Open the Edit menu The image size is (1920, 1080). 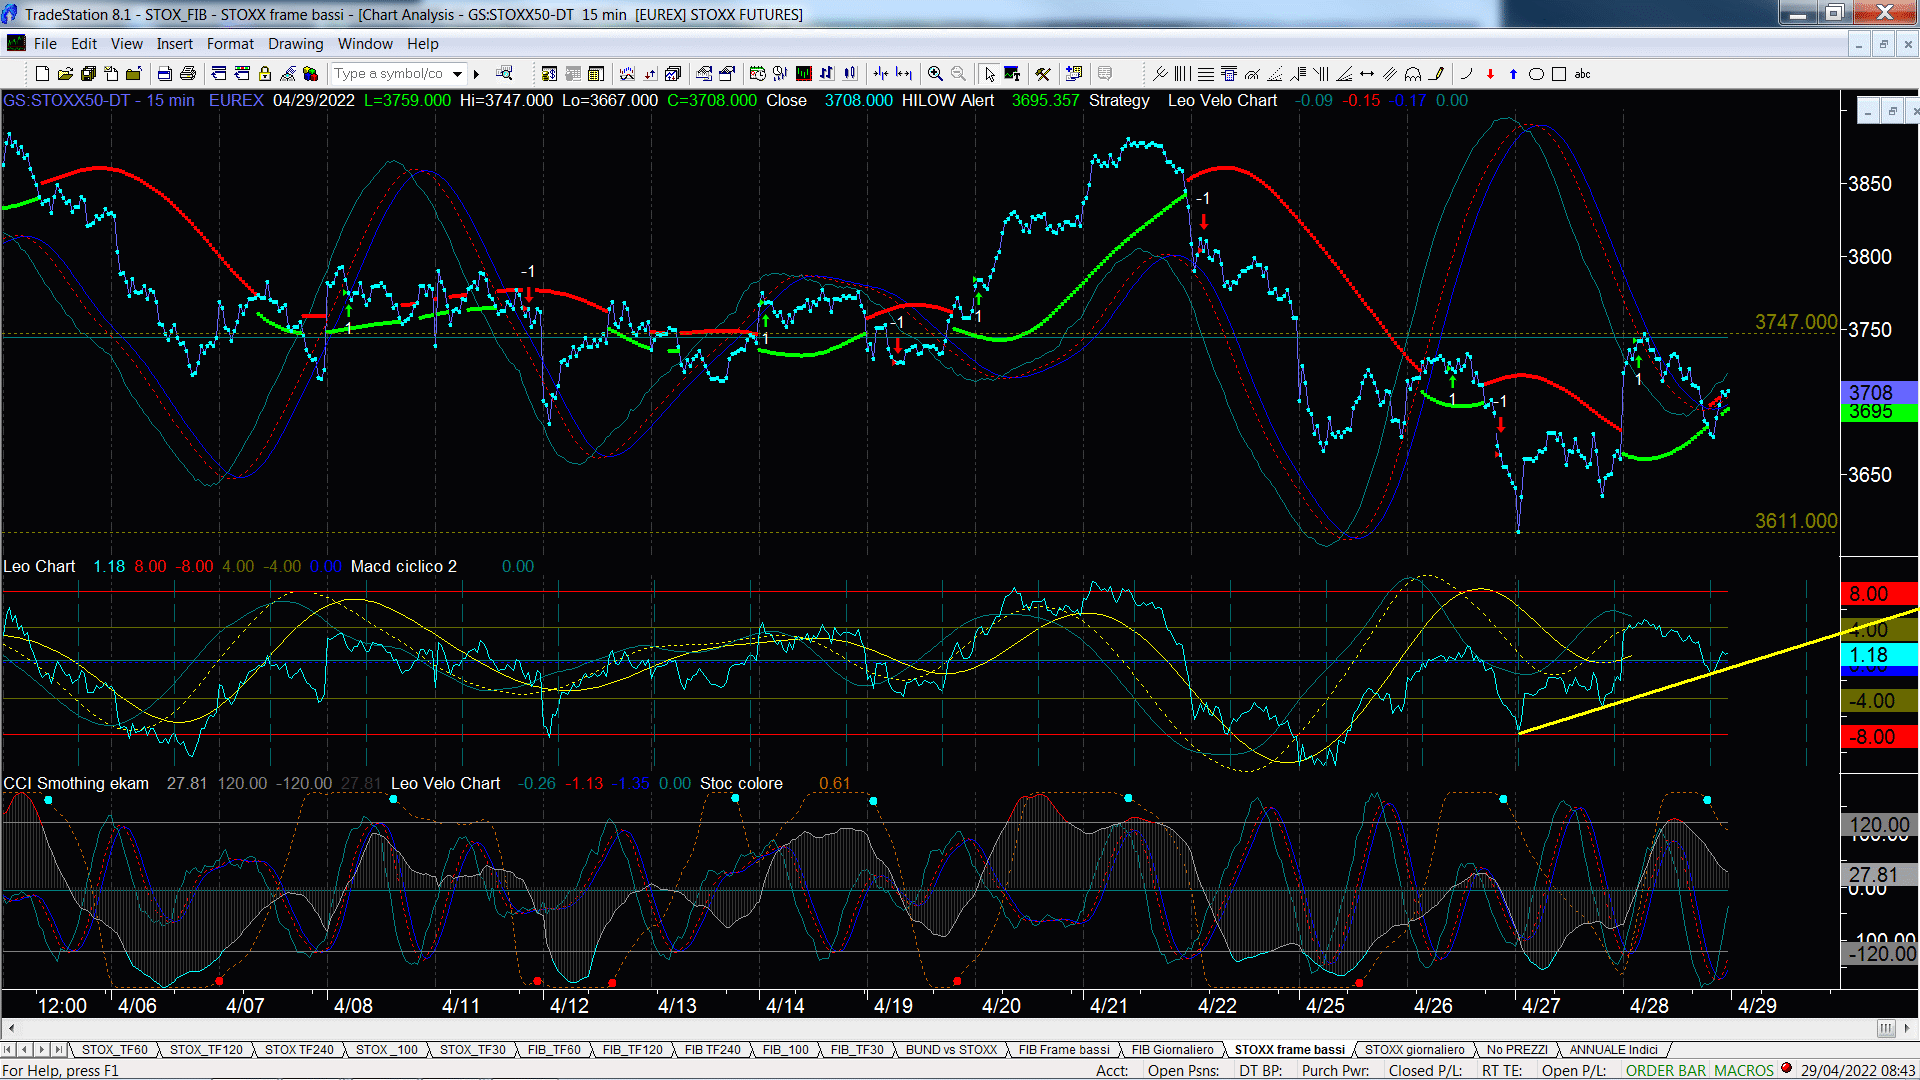coord(84,44)
